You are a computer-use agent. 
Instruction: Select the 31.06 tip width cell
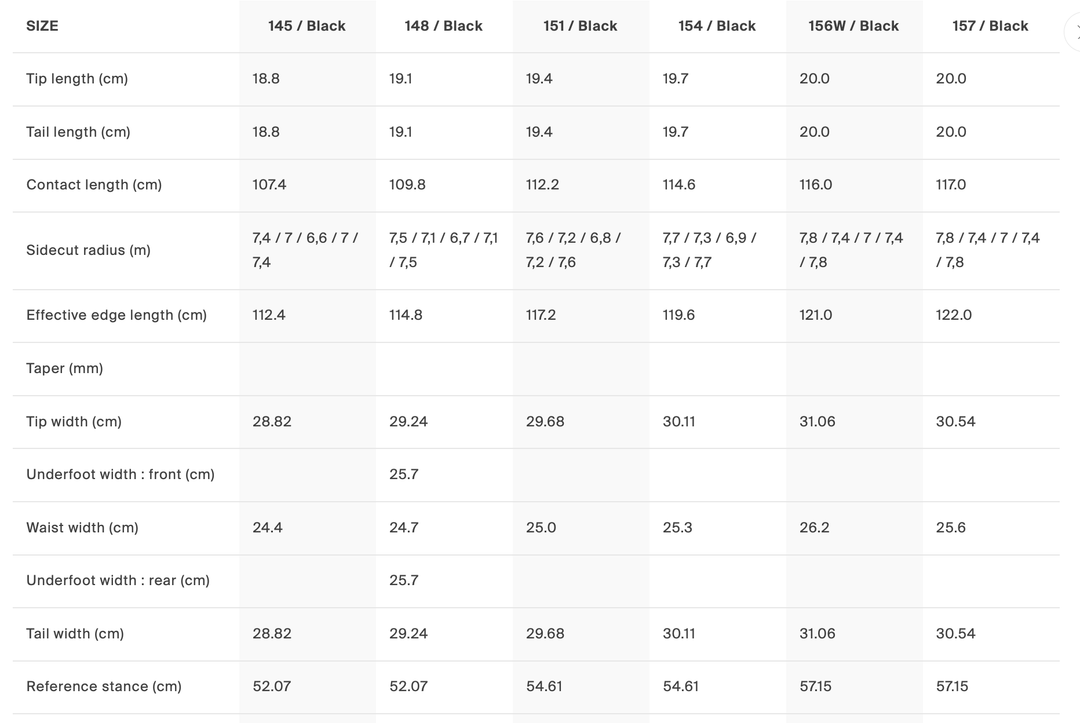click(817, 421)
